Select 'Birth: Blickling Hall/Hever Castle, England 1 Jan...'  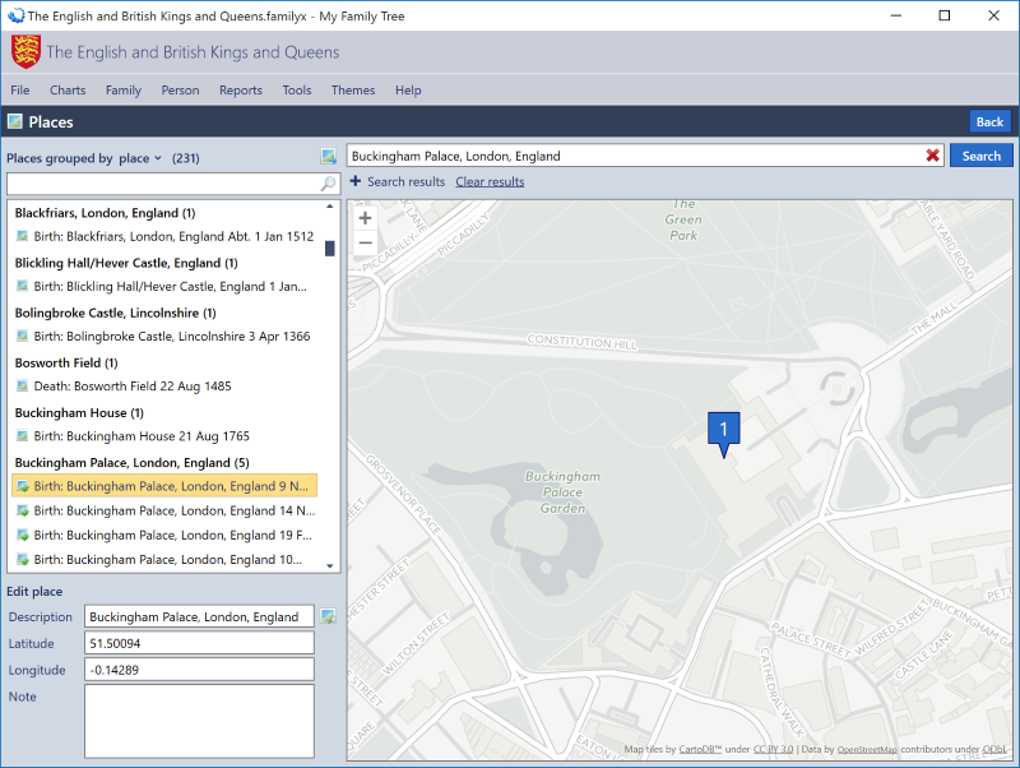pyautogui.click(x=170, y=286)
